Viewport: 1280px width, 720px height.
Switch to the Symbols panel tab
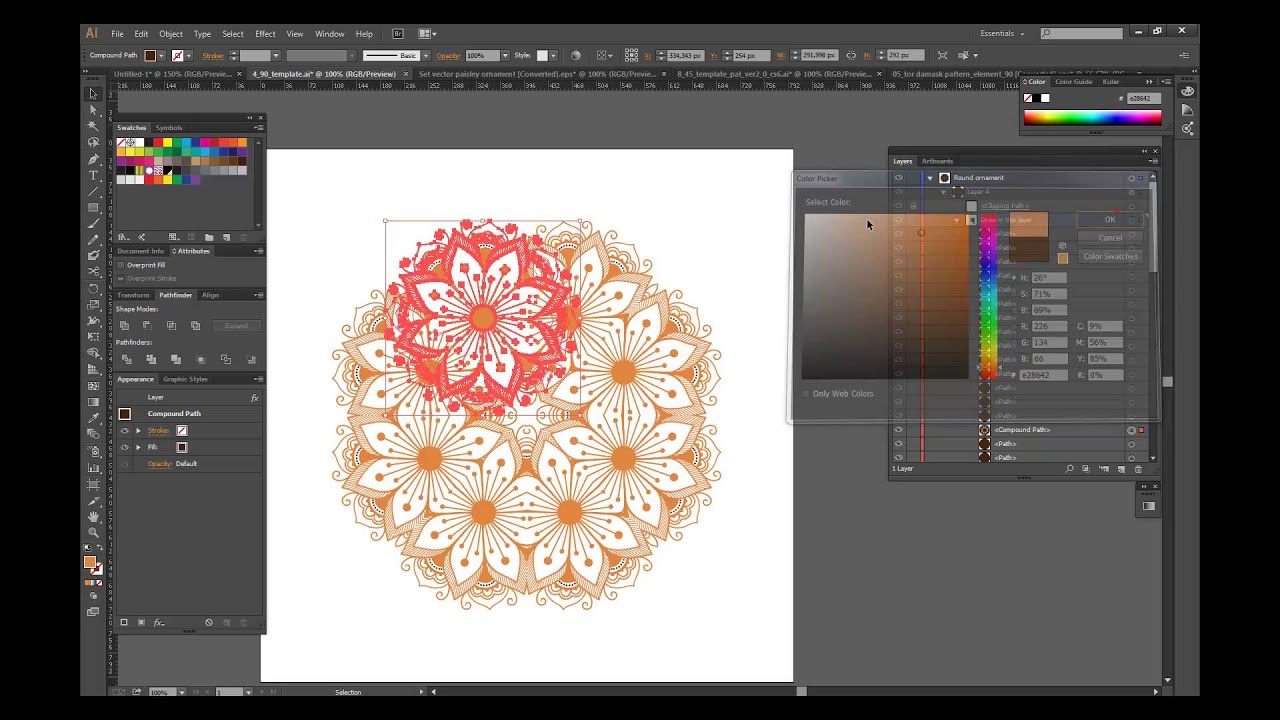click(169, 128)
